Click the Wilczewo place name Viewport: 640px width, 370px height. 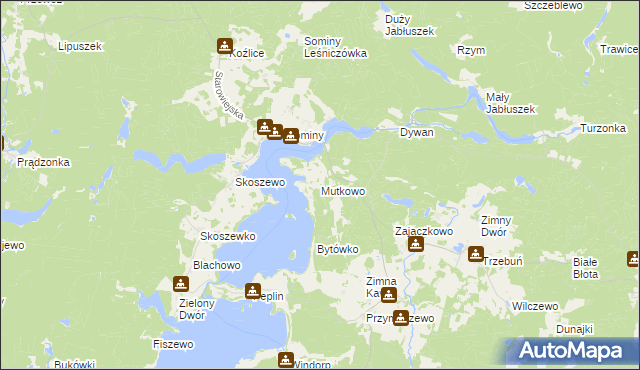[x=535, y=306]
